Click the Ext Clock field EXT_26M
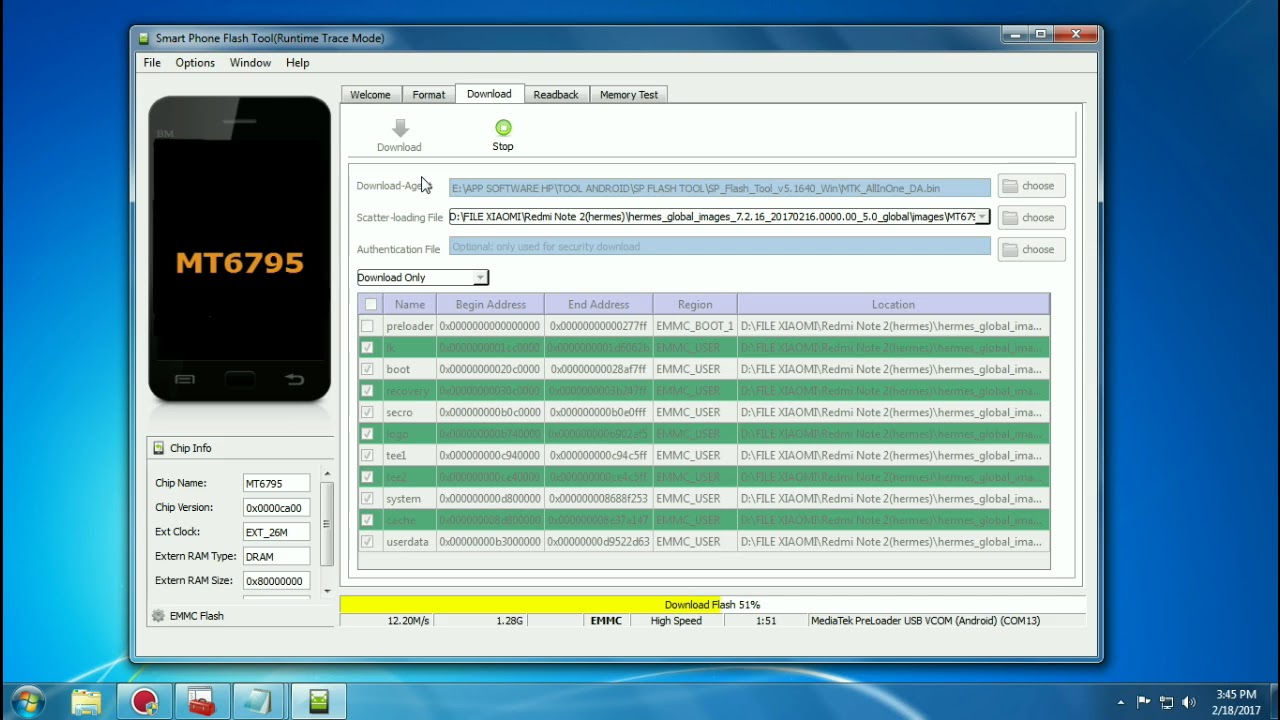This screenshot has width=1280, height=720. click(x=276, y=532)
